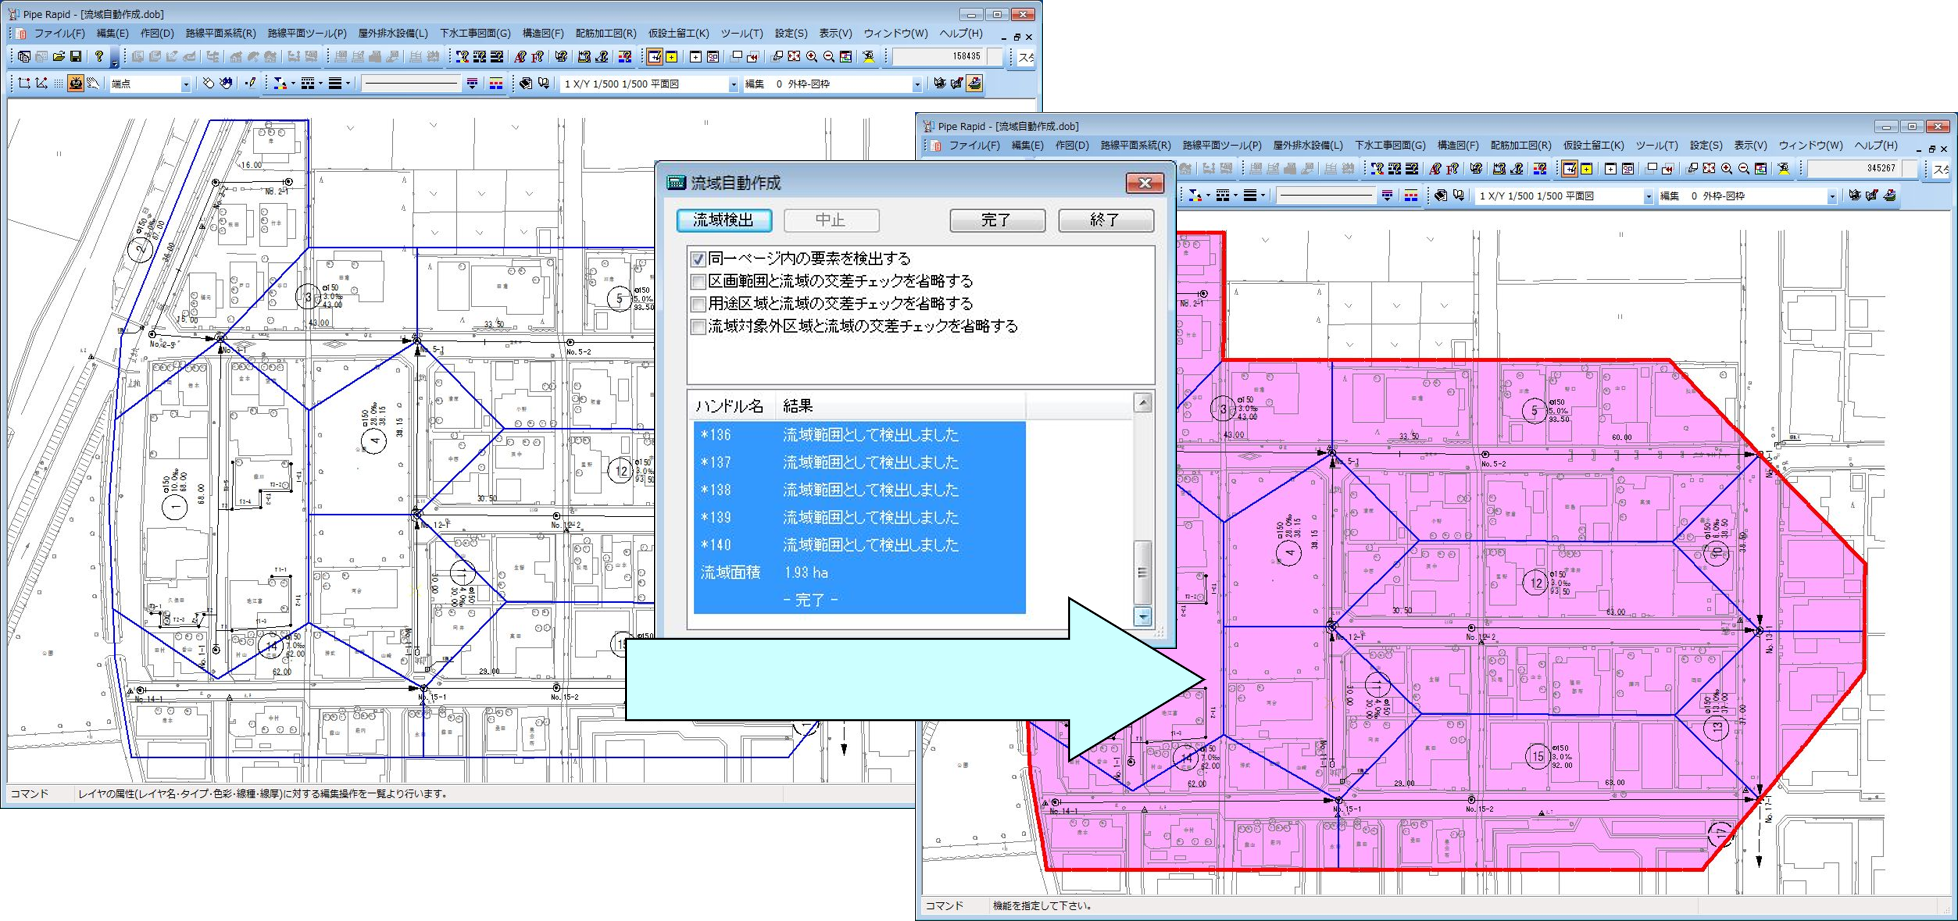Open the 端点 snap type dropdown
This screenshot has width=1958, height=921.
point(185,85)
